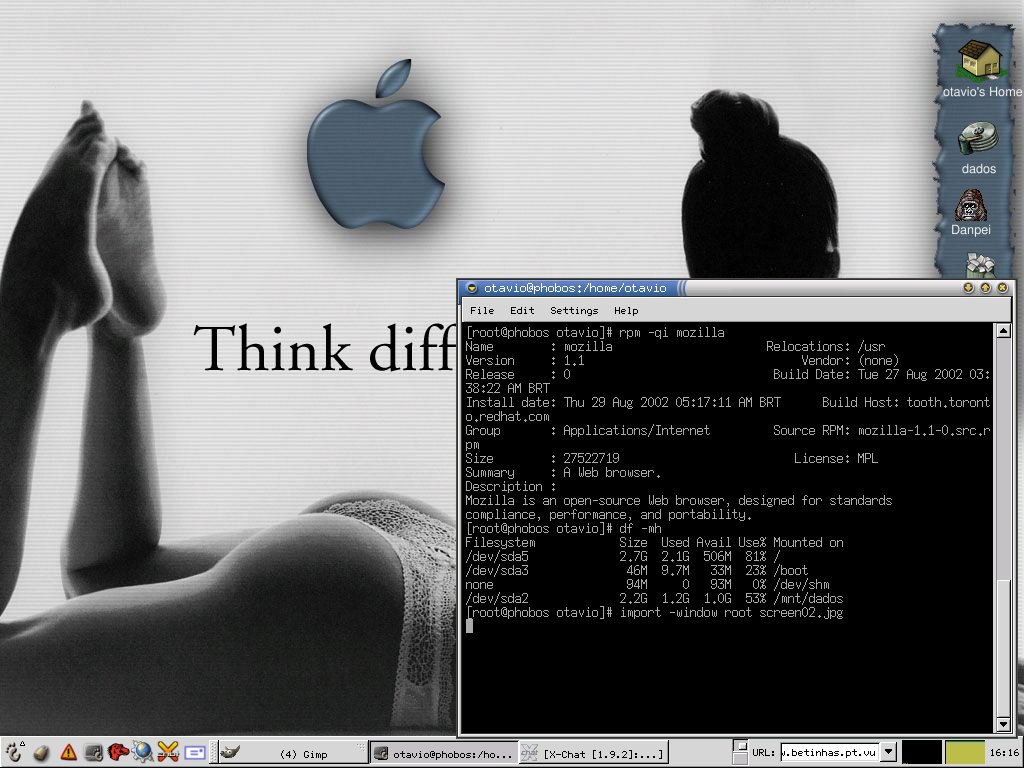Click the terminal scrollbar down arrow
1024x768 pixels.
point(1003,724)
